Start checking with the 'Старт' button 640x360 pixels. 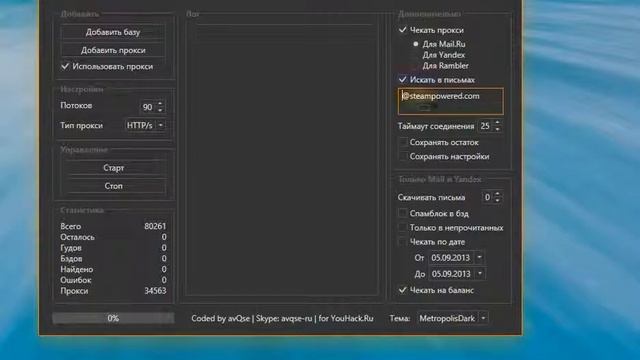(x=113, y=168)
